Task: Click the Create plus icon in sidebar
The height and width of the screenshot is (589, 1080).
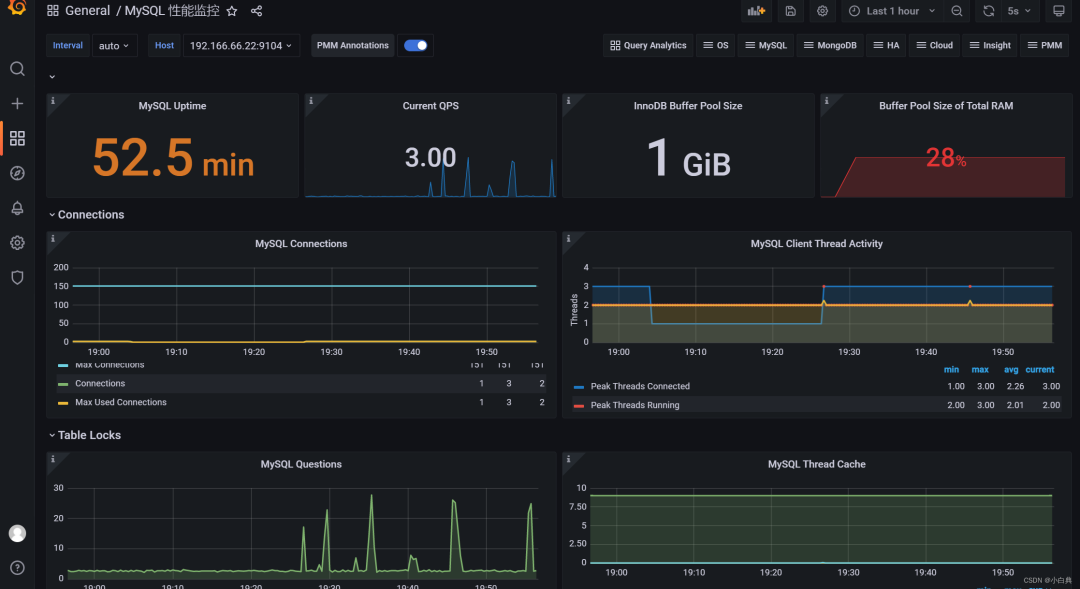Action: click(x=17, y=103)
